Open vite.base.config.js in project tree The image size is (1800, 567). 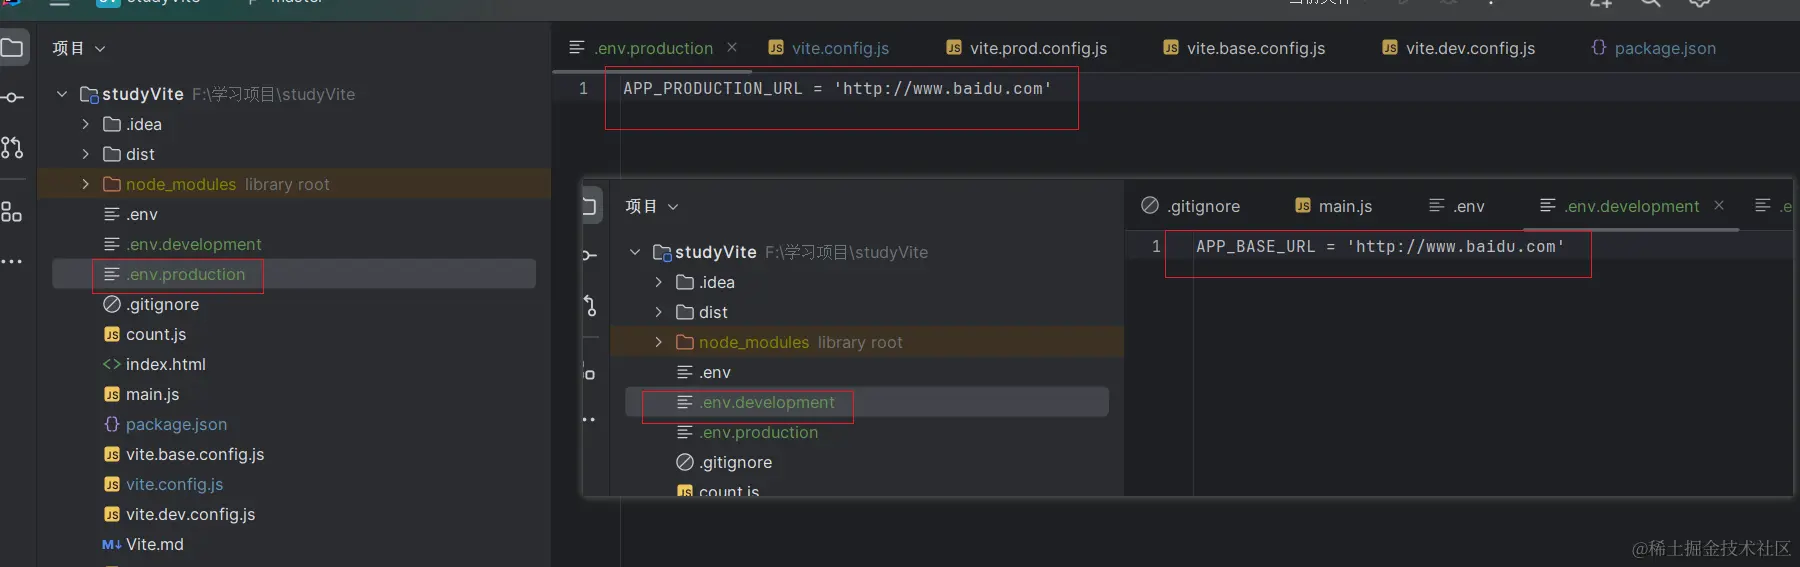(184, 454)
